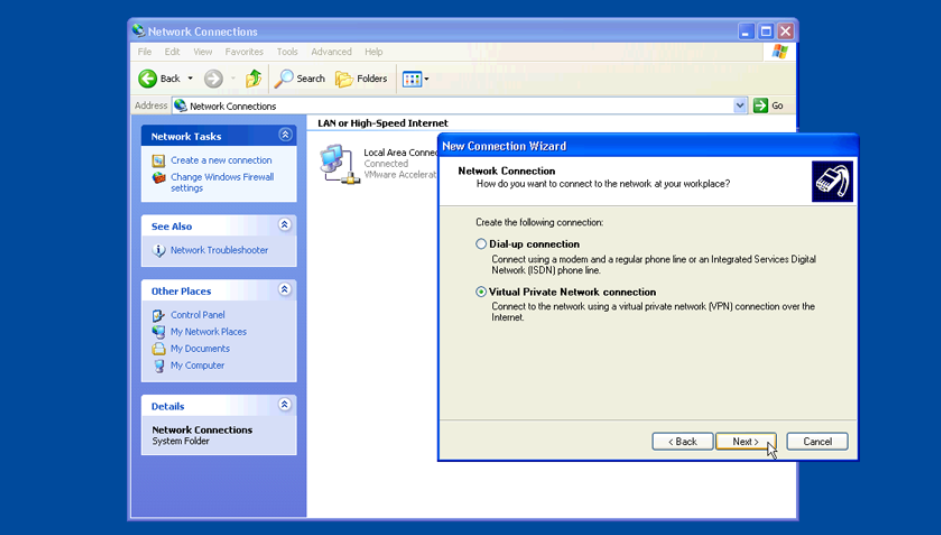This screenshot has height=535, width=941.
Task: Click the New Connection Wizard title bar
Action: [x=648, y=146]
